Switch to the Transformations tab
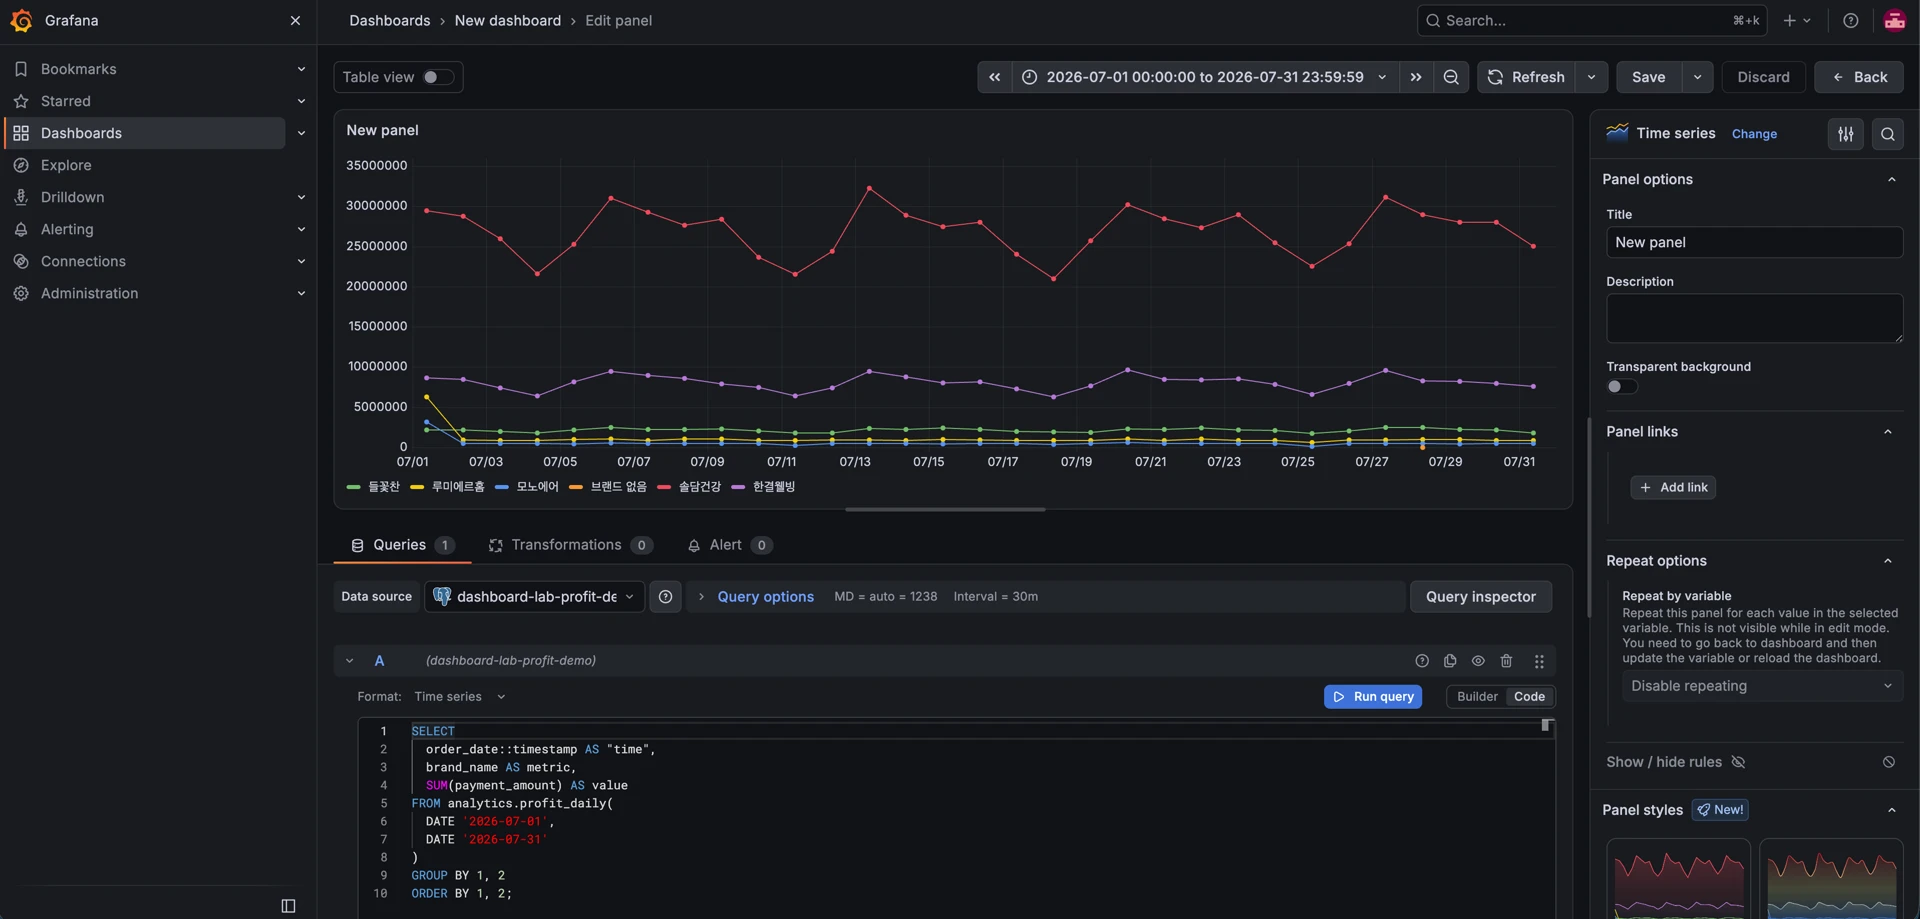This screenshot has height=919, width=1920. (x=570, y=545)
